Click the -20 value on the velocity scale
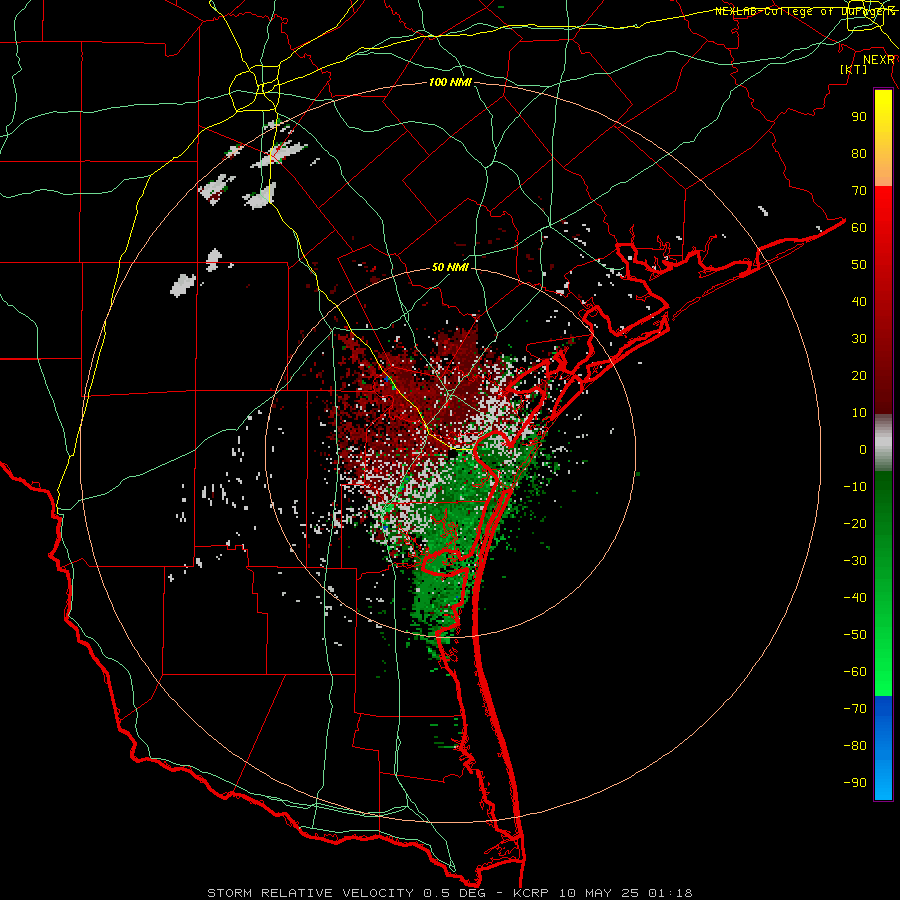Viewport: 900px width, 900px height. (x=855, y=524)
